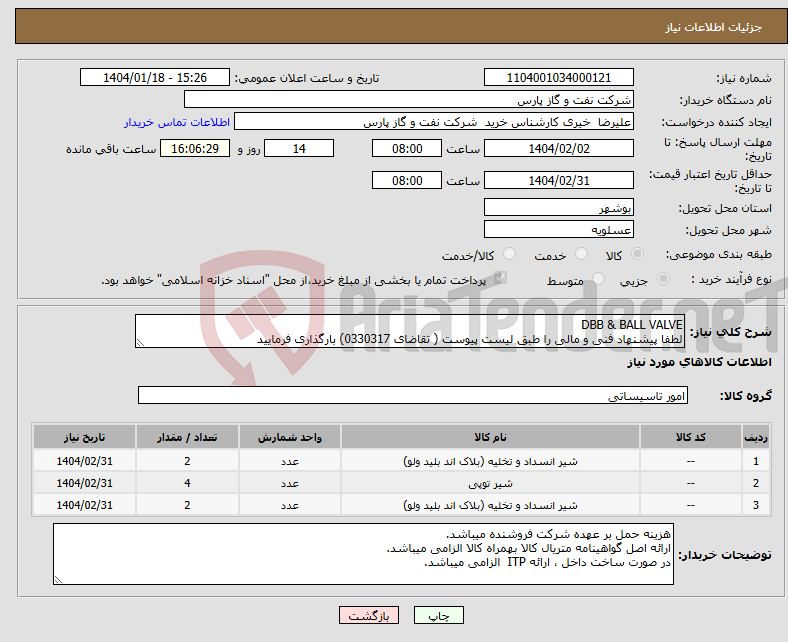Click row 2 item name شیر توپی
The width and height of the screenshot is (788, 642).
click(x=490, y=483)
